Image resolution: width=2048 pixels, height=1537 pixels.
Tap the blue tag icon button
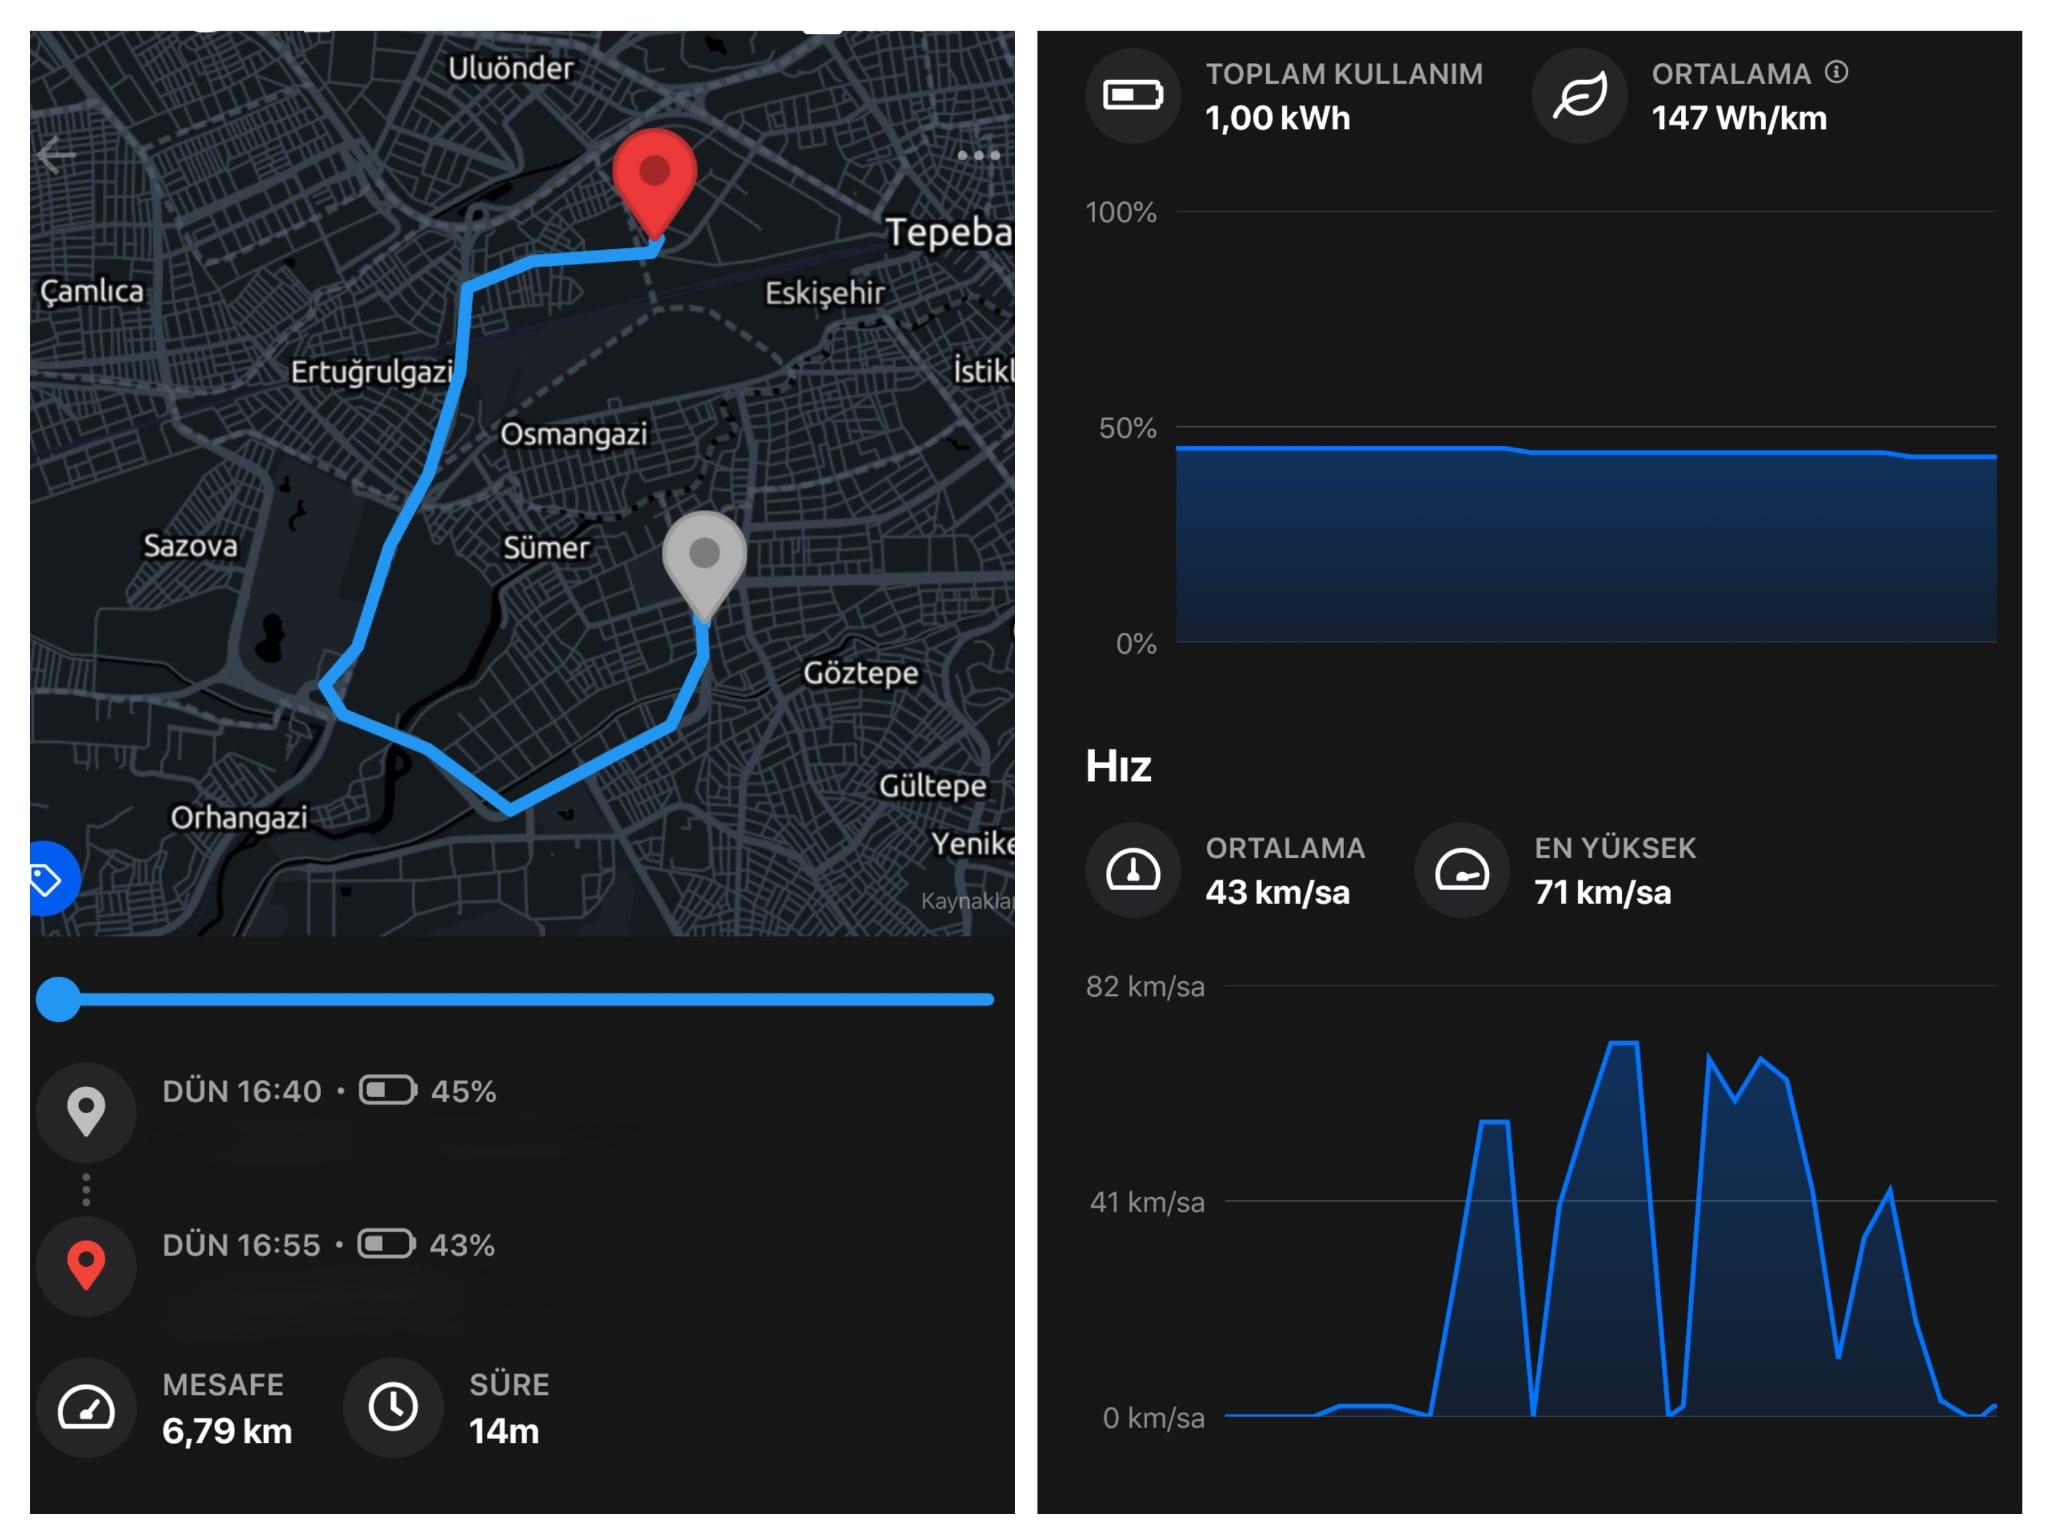48,879
